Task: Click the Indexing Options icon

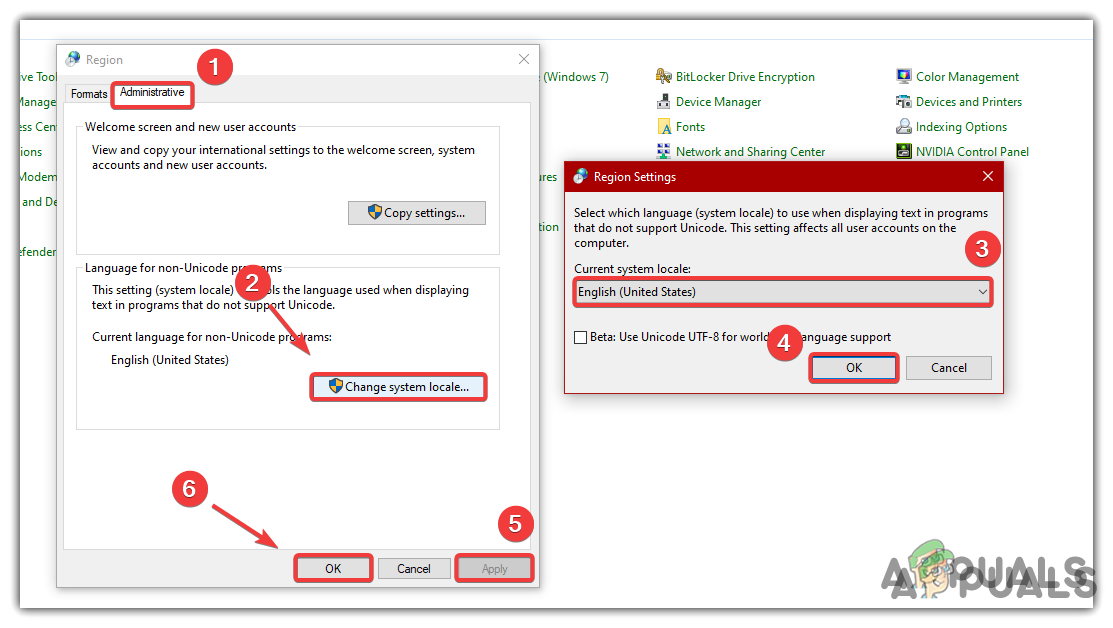Action: [904, 126]
